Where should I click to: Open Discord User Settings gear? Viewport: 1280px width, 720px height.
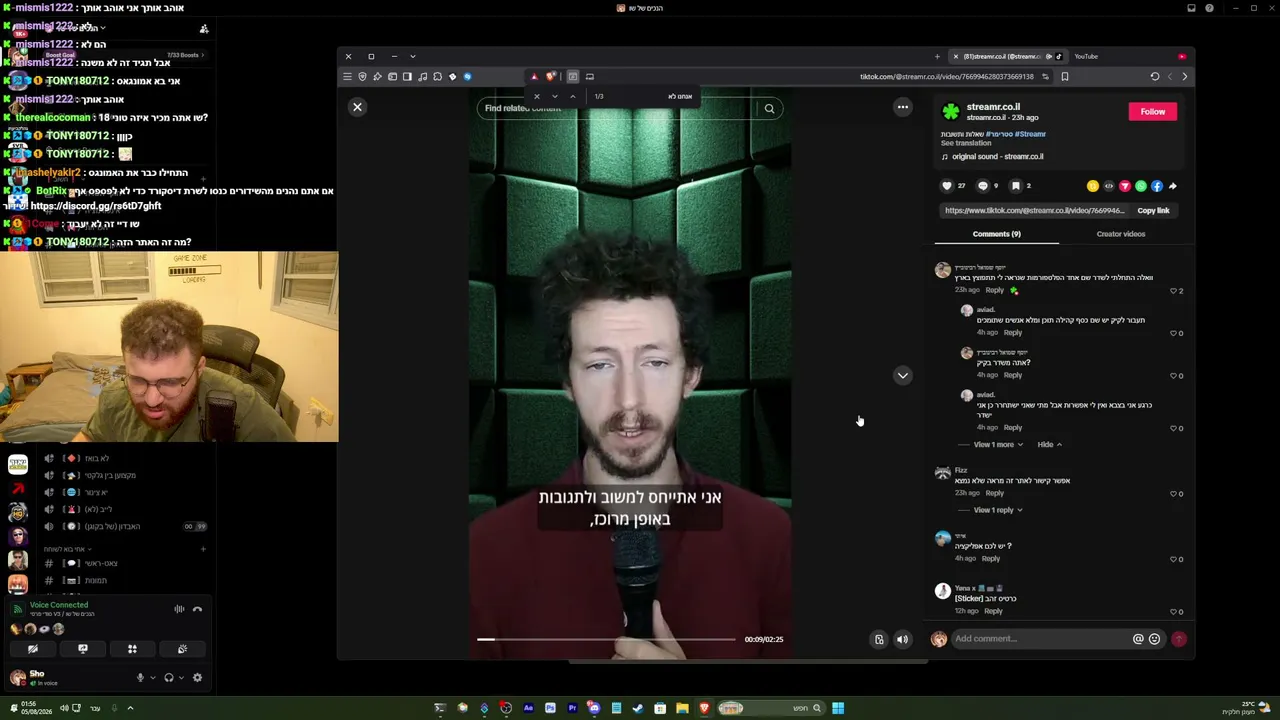point(197,678)
